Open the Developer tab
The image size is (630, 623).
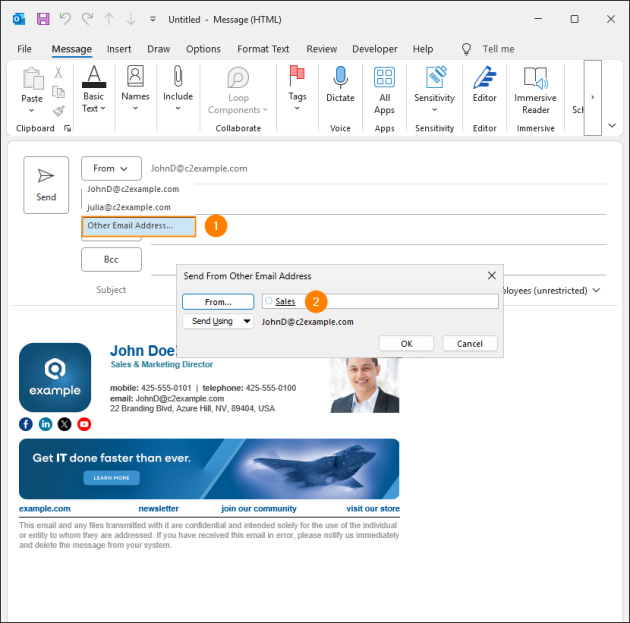tap(374, 49)
